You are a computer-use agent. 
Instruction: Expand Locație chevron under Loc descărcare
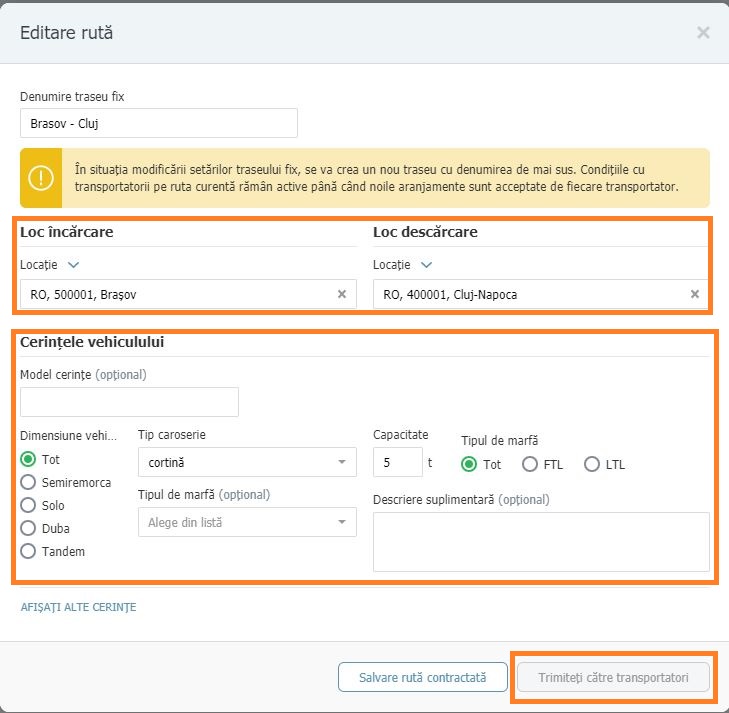pyautogui.click(x=426, y=265)
